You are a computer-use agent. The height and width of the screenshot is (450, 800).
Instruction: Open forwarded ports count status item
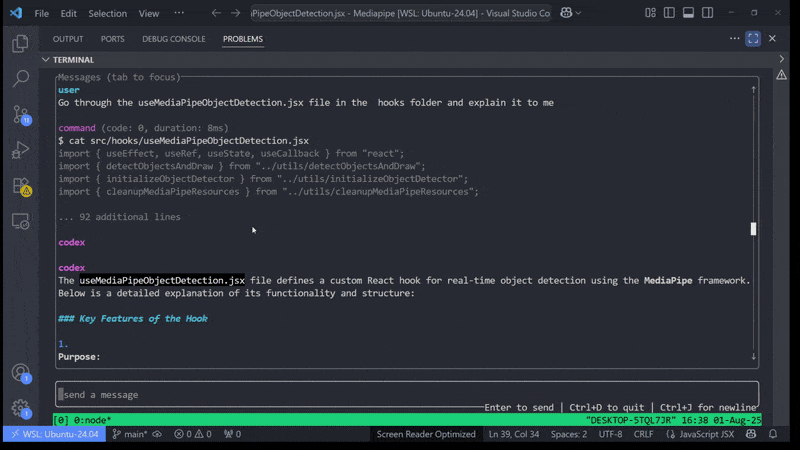point(233,434)
